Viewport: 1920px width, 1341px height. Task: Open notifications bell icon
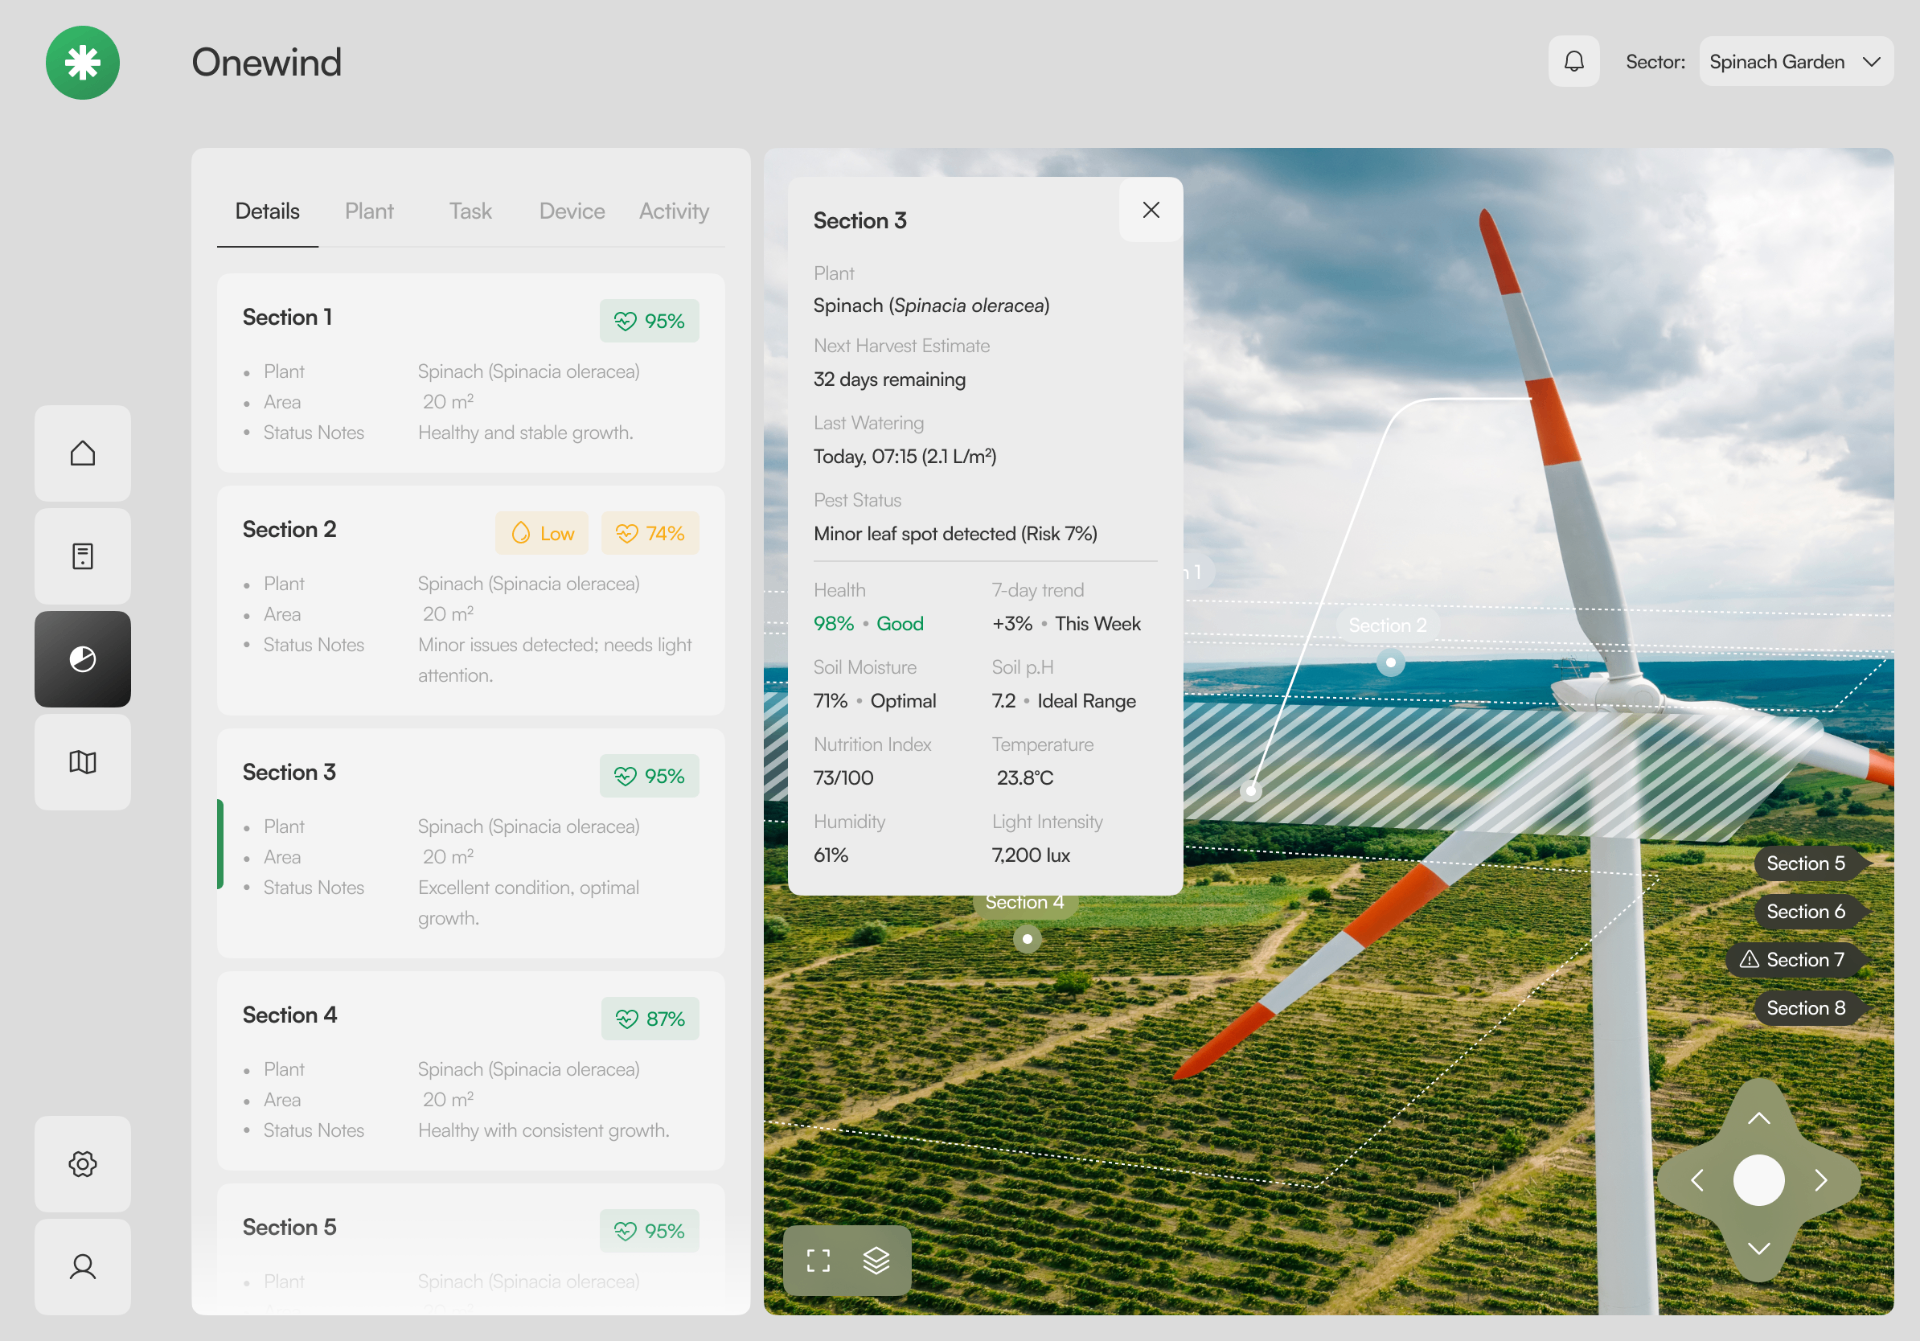[x=1574, y=62]
